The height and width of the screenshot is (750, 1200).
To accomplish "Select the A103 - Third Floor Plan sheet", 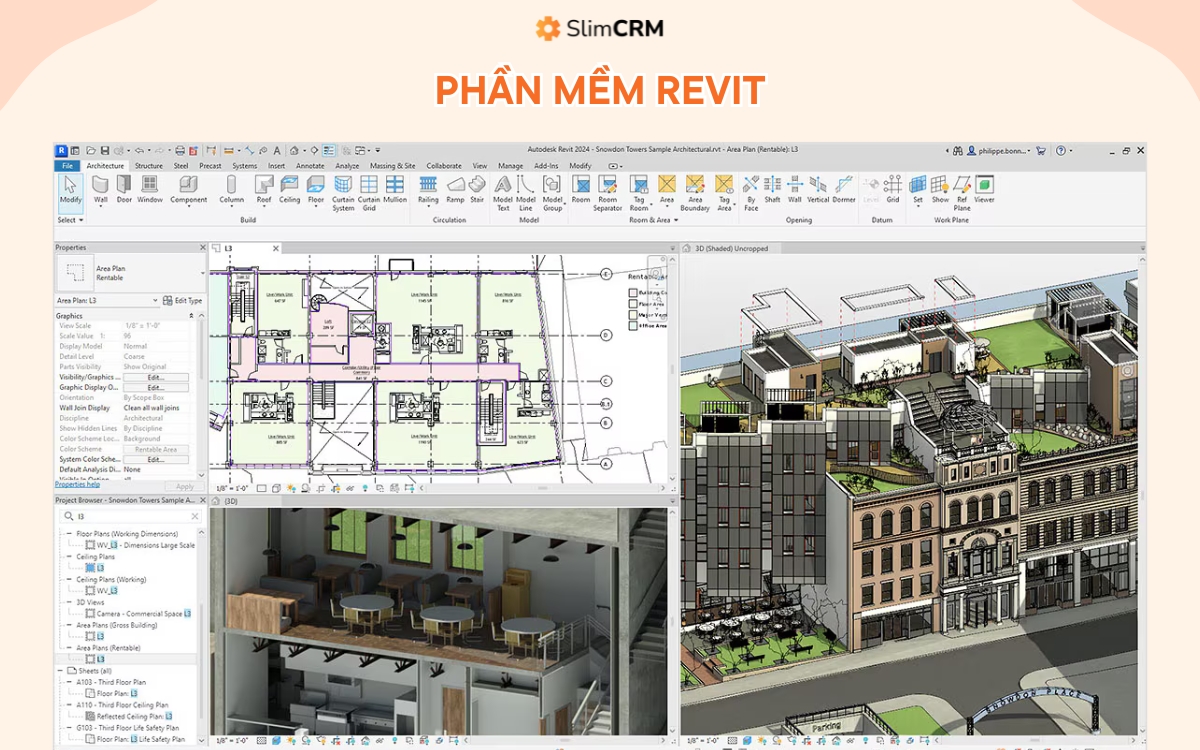I will [x=111, y=682].
